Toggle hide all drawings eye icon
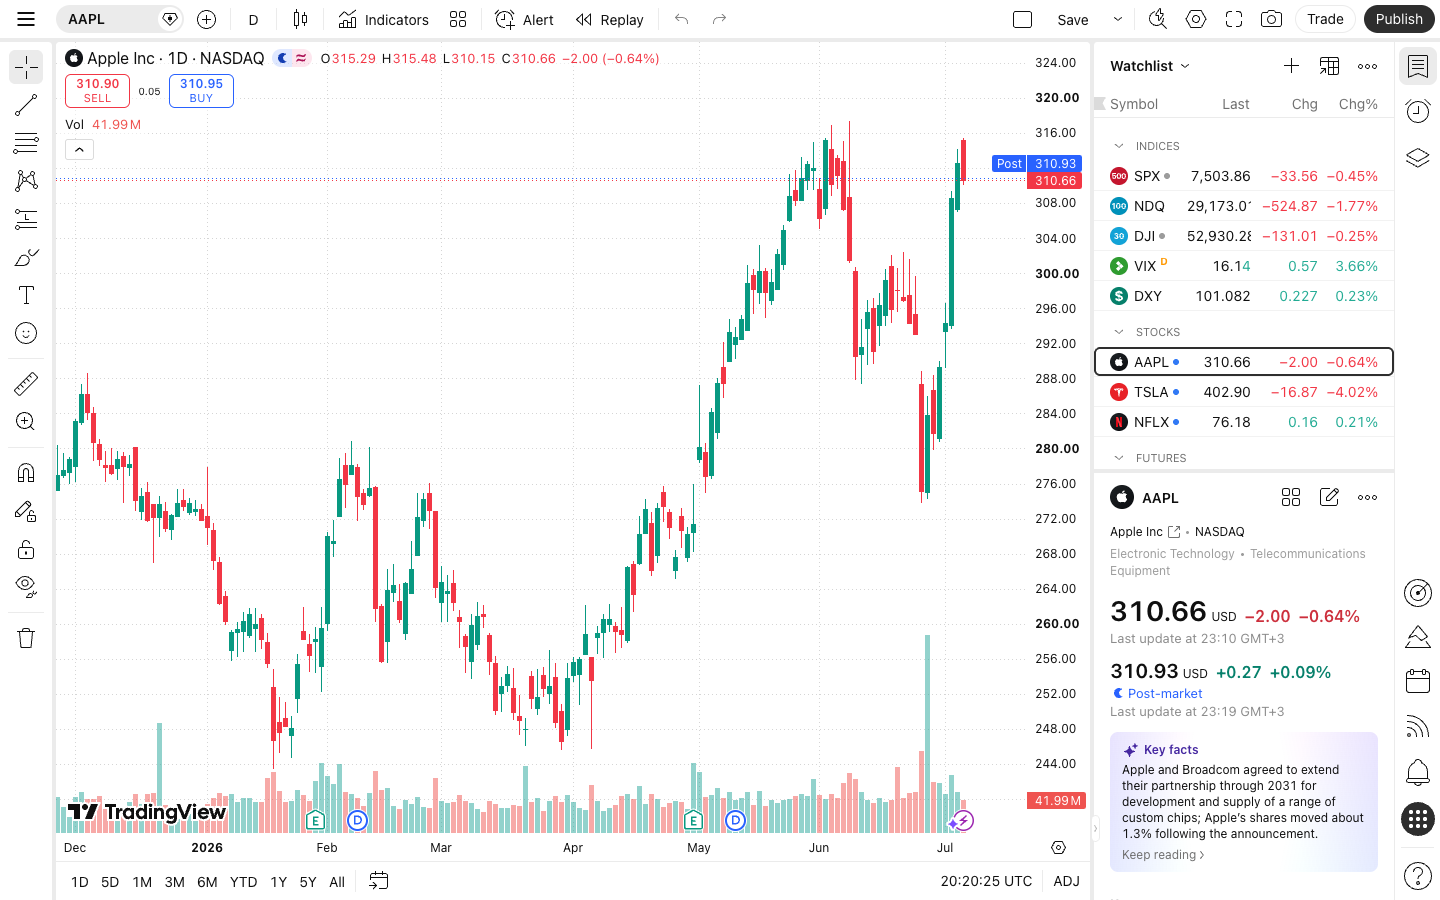1440x900 pixels. (26, 587)
